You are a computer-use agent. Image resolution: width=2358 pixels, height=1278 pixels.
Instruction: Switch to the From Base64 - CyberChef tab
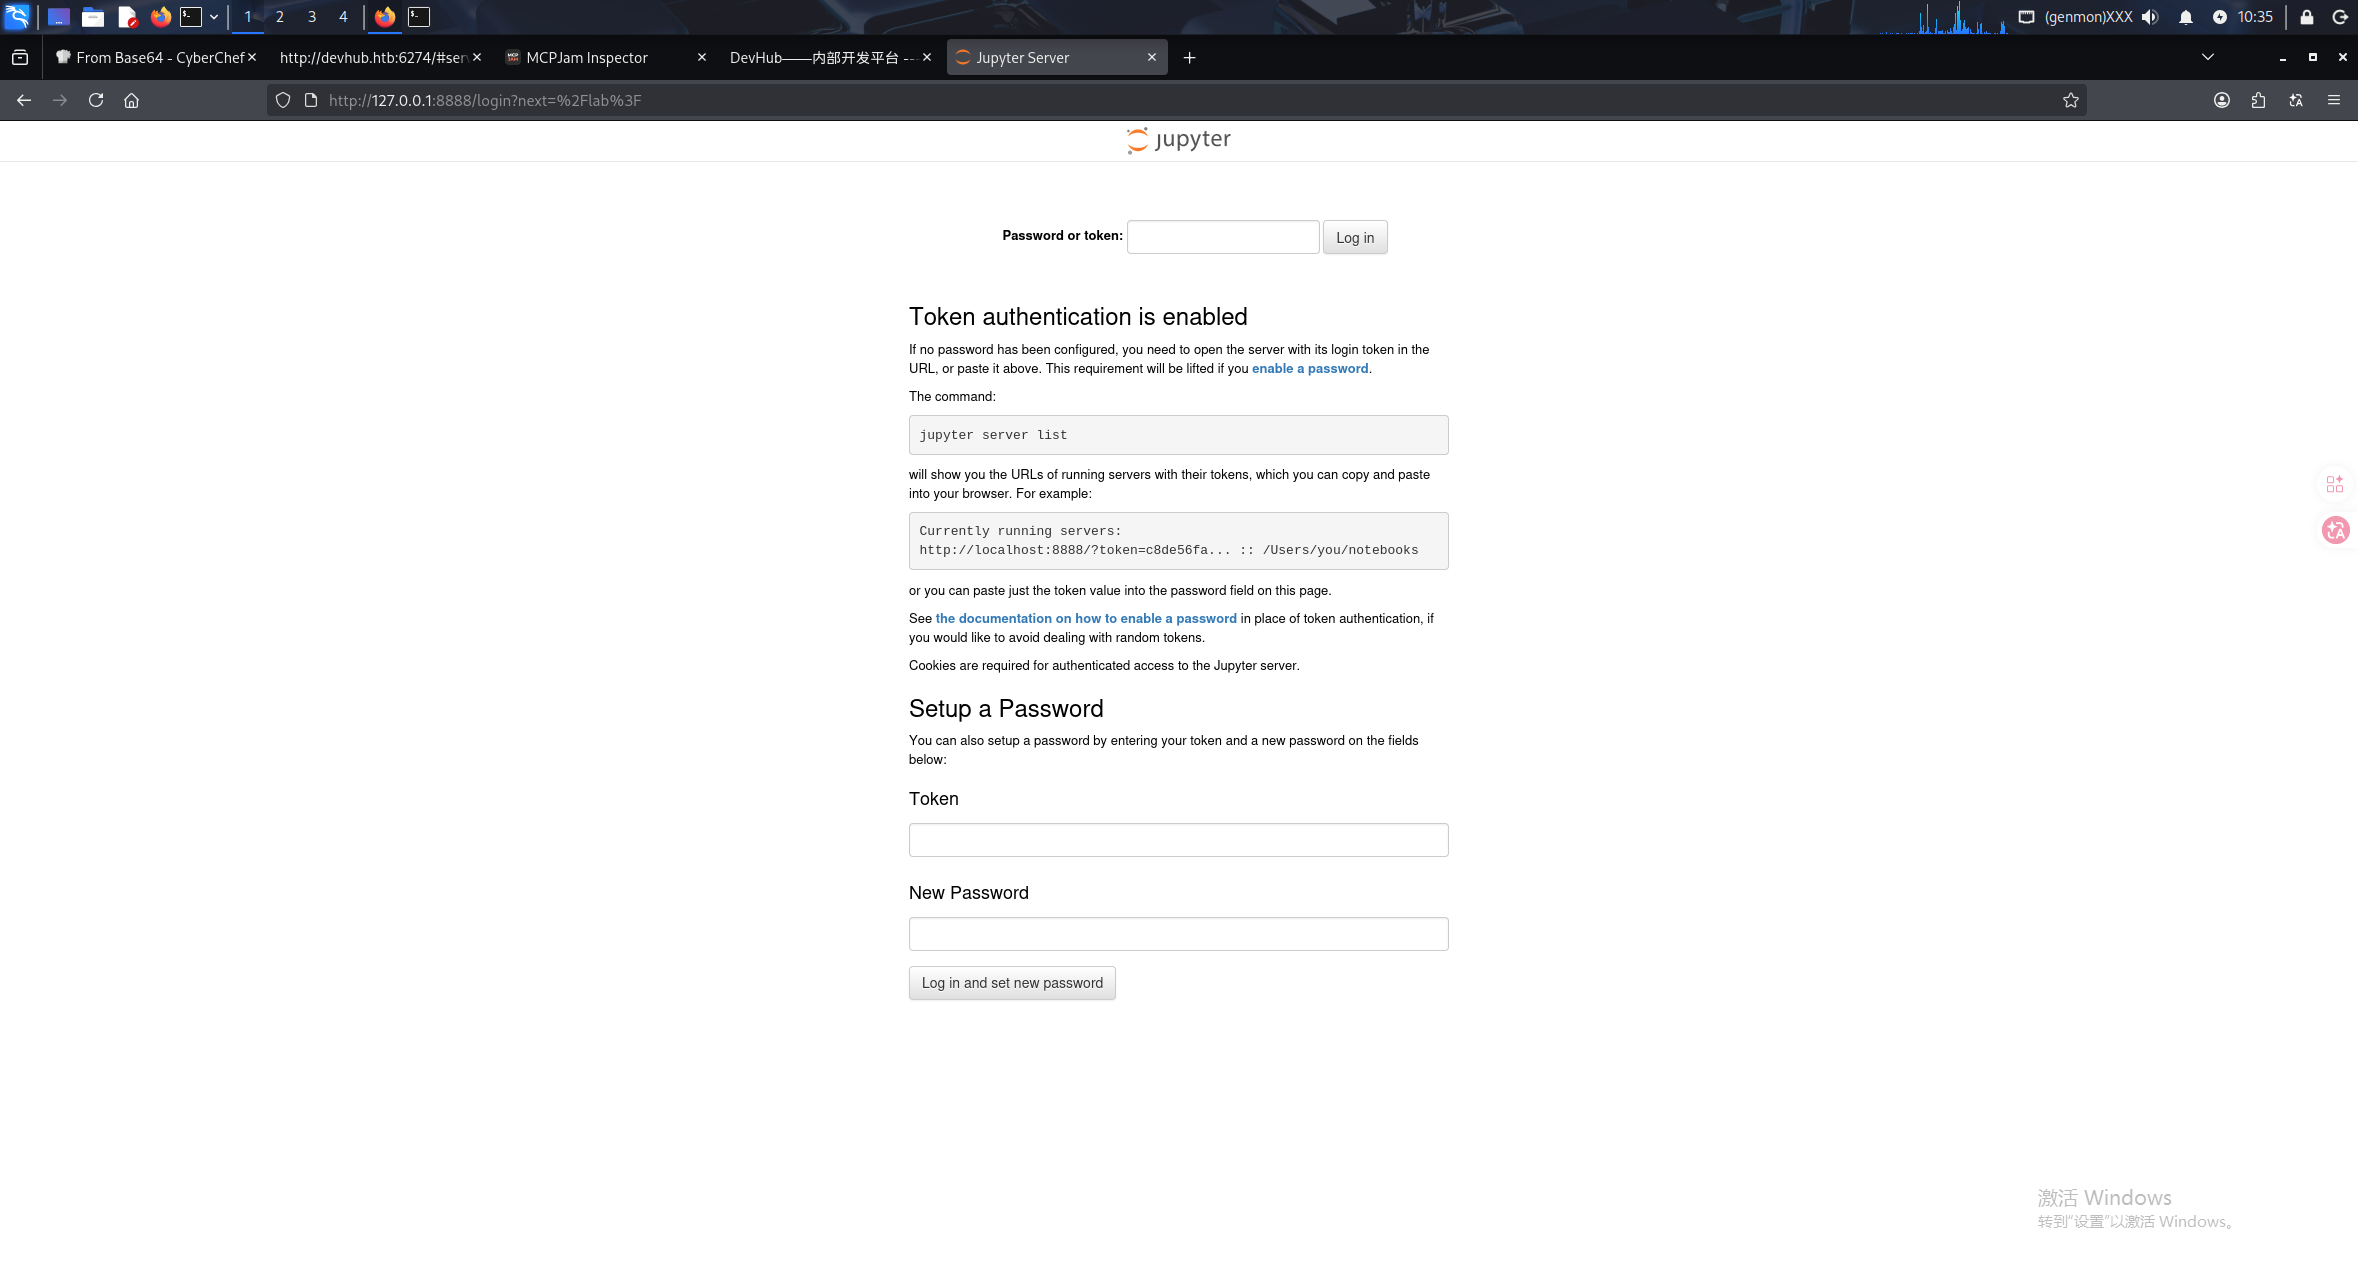pyautogui.click(x=155, y=58)
